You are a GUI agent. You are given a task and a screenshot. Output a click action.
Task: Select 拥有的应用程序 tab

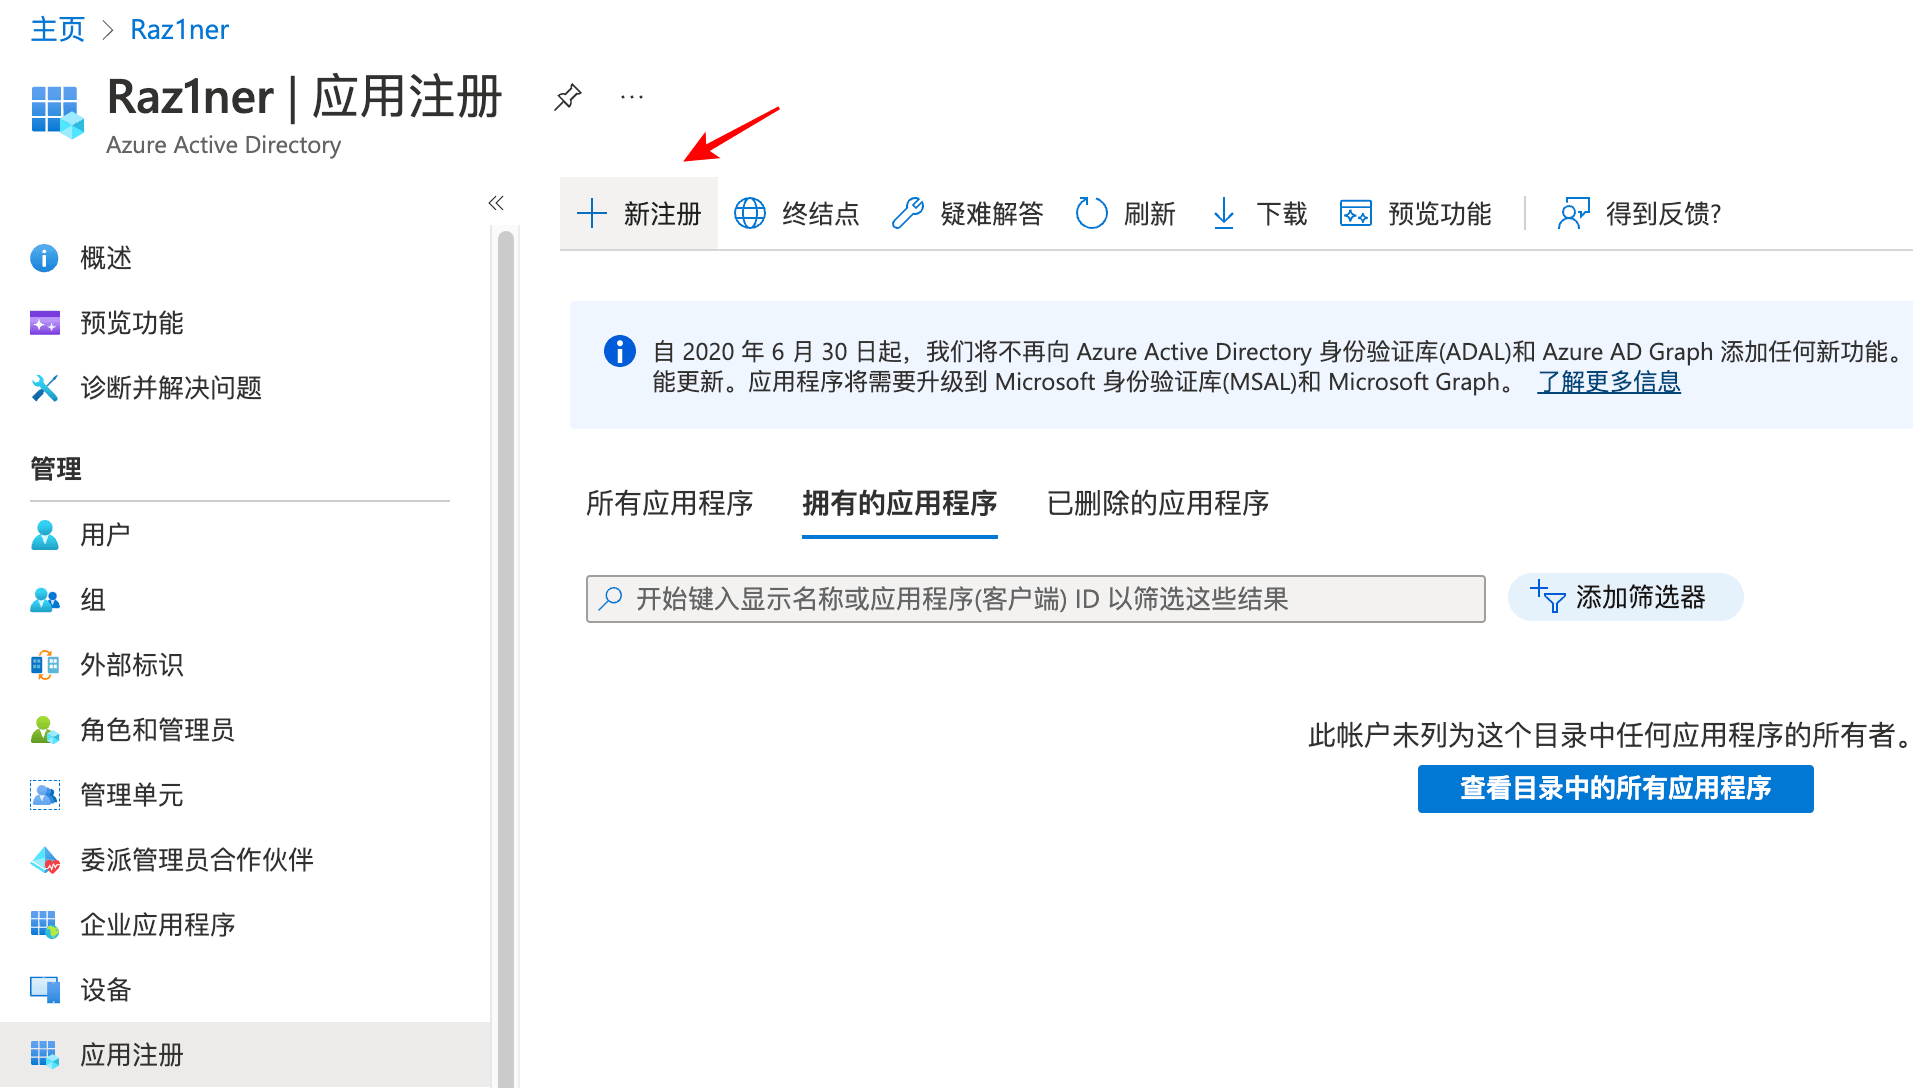tap(899, 503)
